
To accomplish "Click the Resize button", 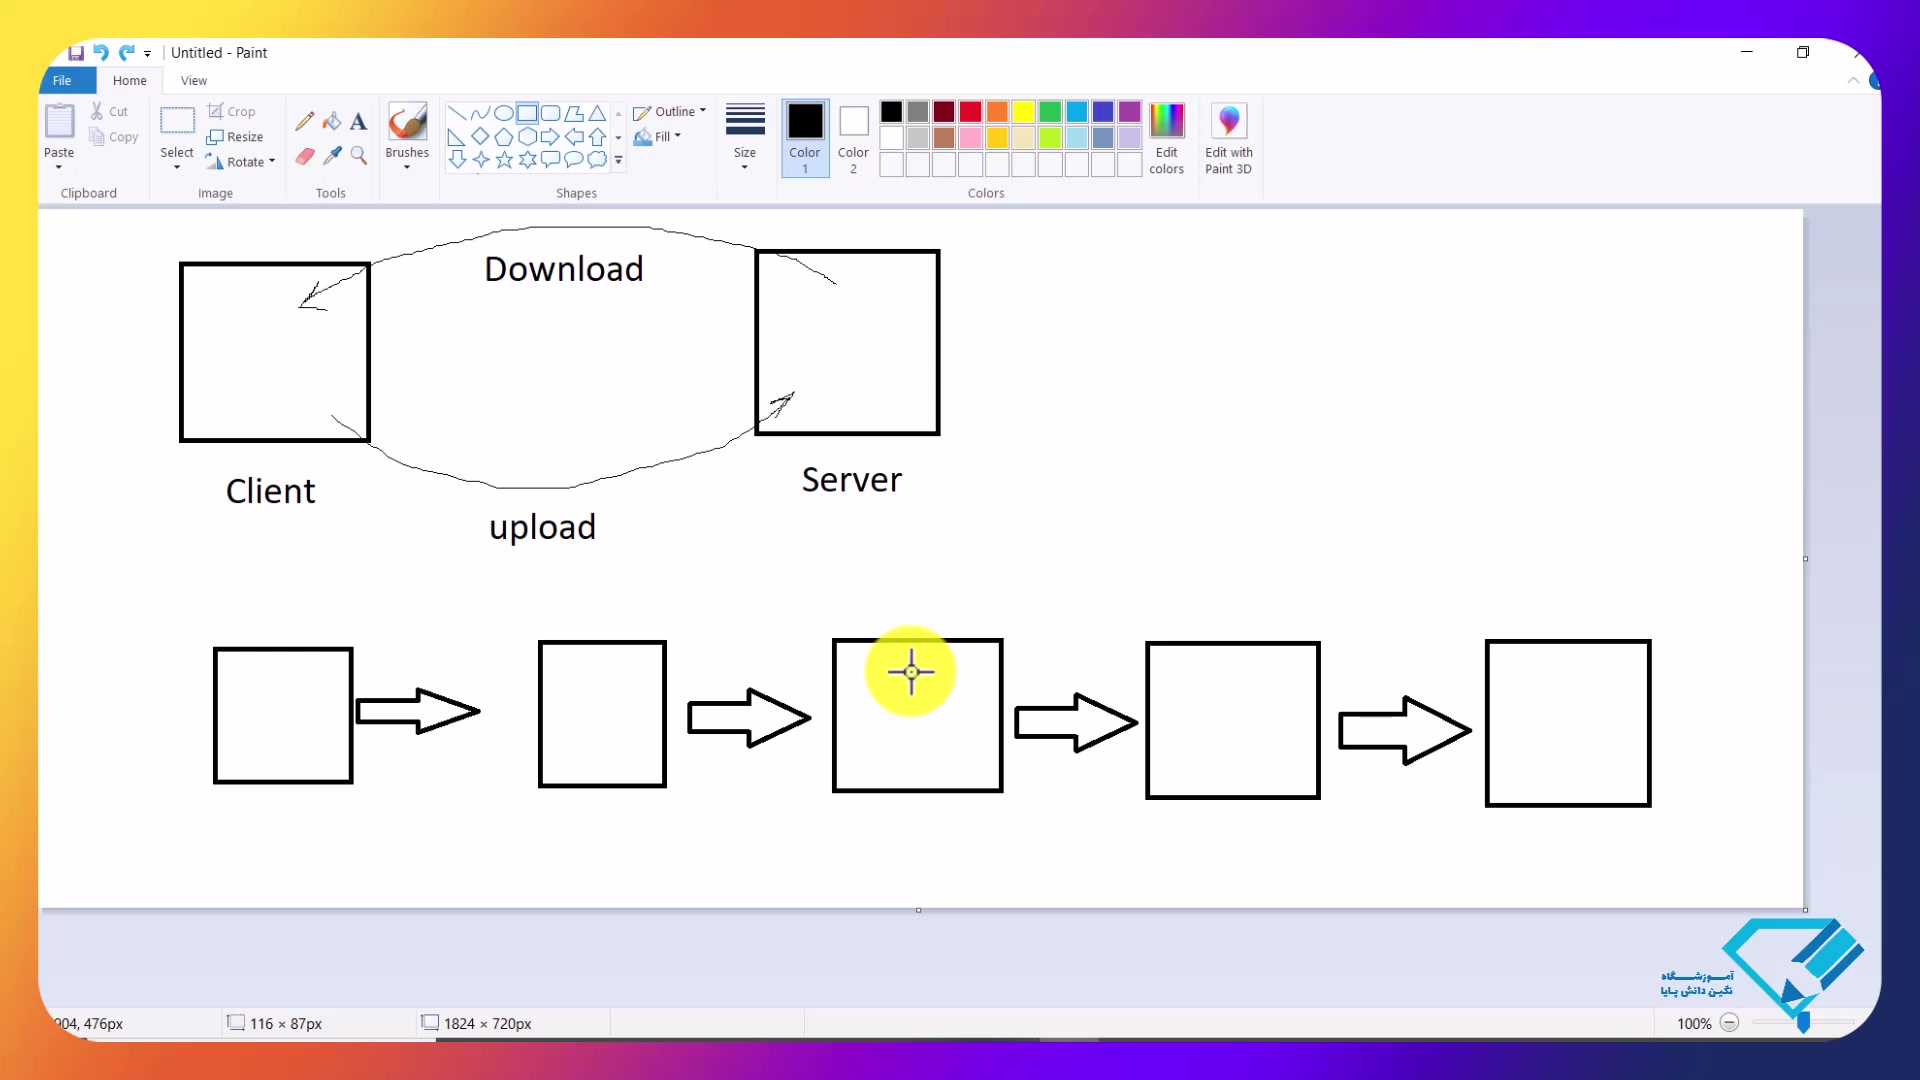I will click(236, 137).
